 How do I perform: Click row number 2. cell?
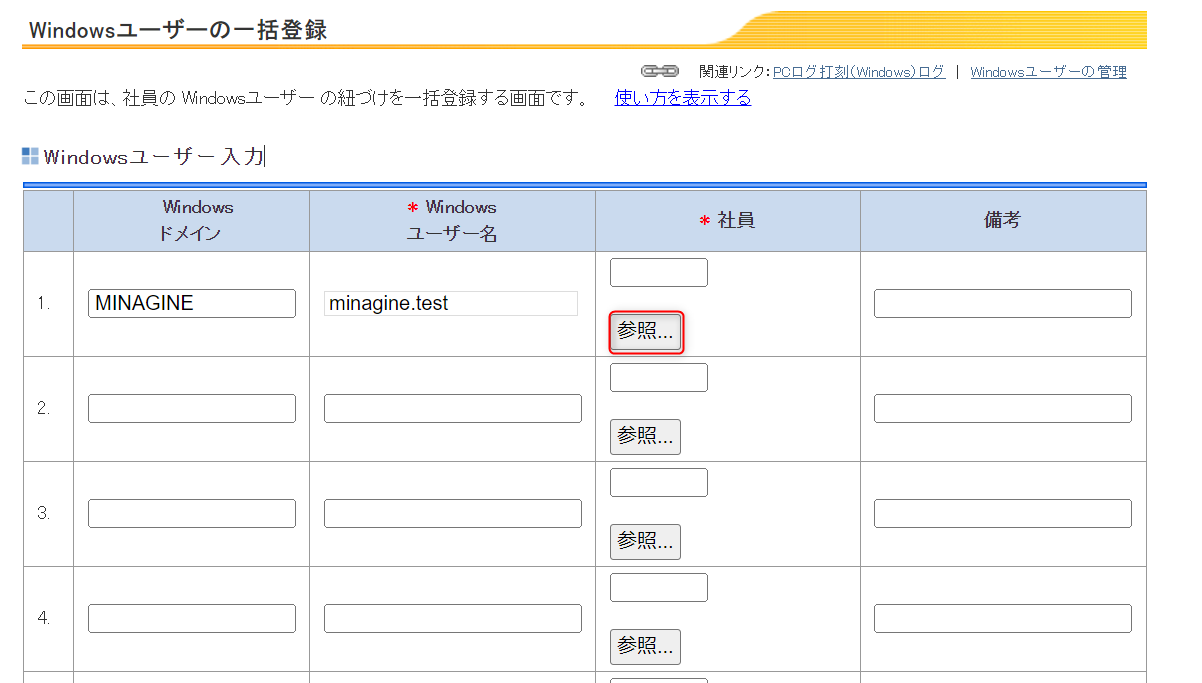coord(48,408)
